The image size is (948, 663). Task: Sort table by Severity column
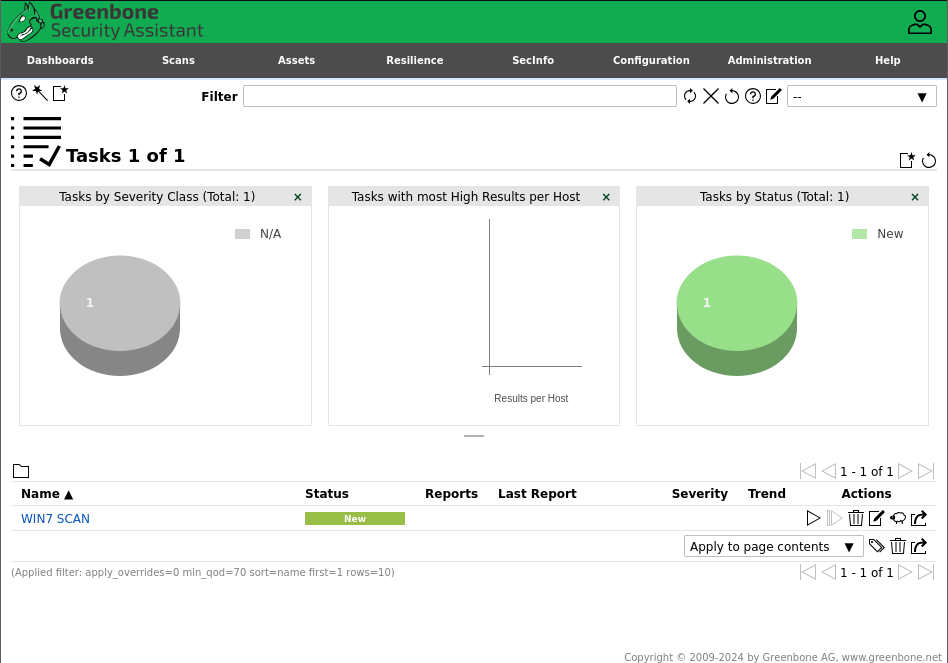click(x=700, y=494)
